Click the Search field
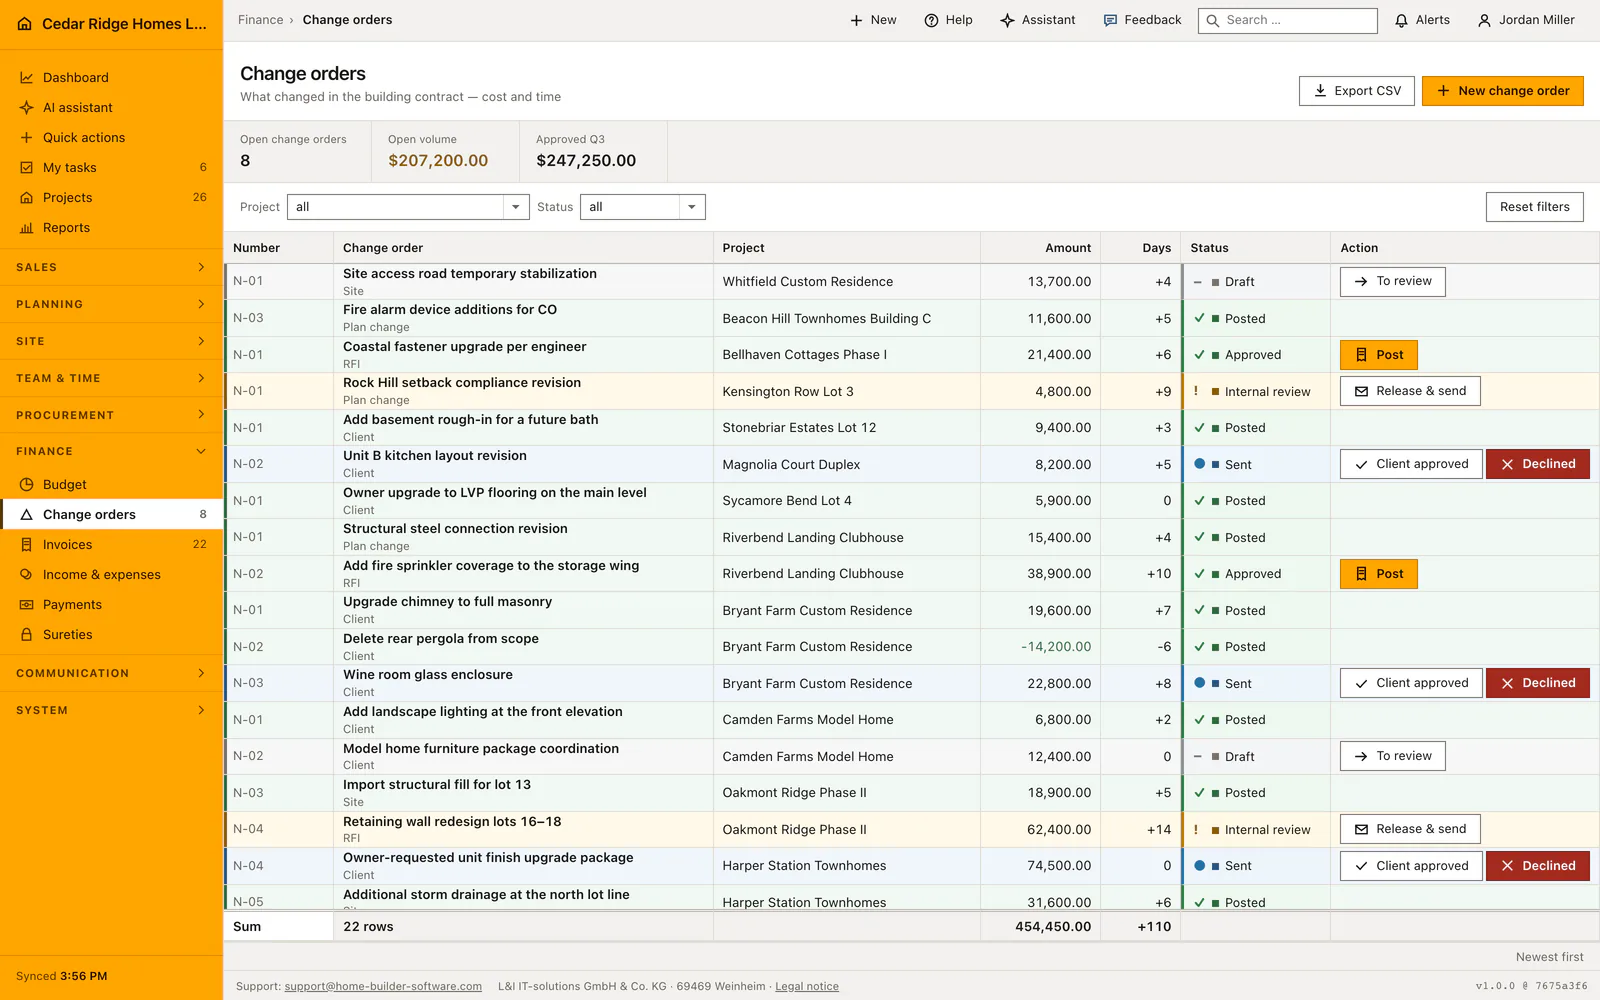Screen dimensions: 1600x1000 point(1288,20)
